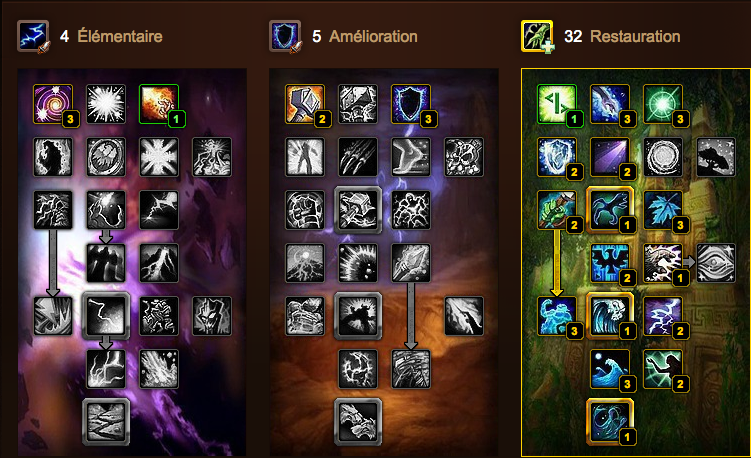Image resolution: width=751 pixels, height=458 pixels.
Task: Click the green star burst talent in Restauration
Action: pyautogui.click(x=663, y=104)
